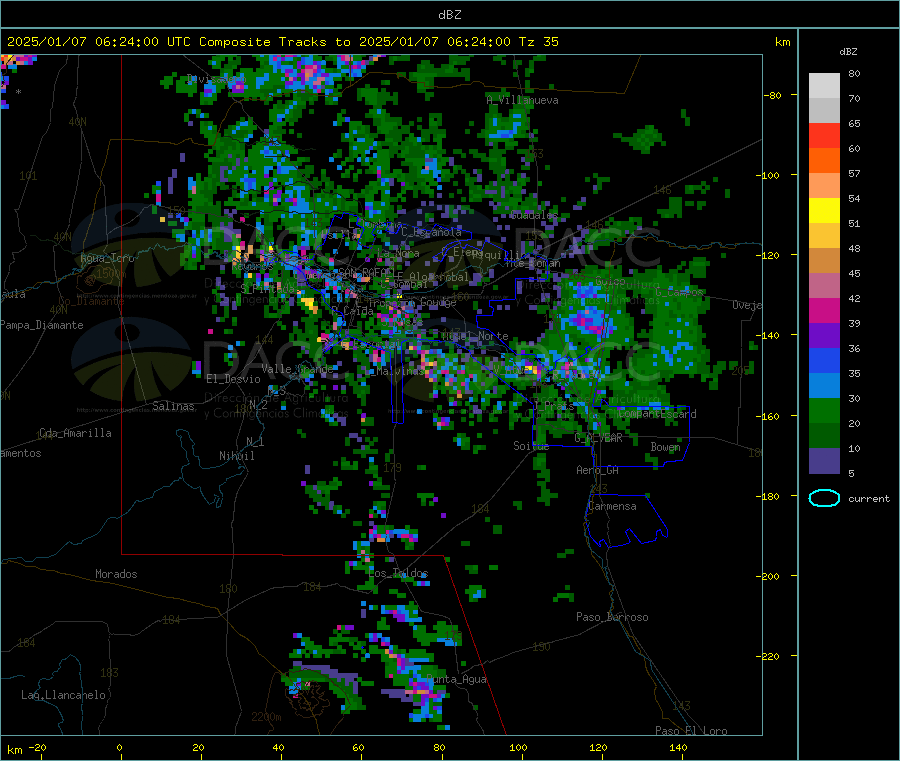Click the -200 km vertical axis tick

click(770, 576)
